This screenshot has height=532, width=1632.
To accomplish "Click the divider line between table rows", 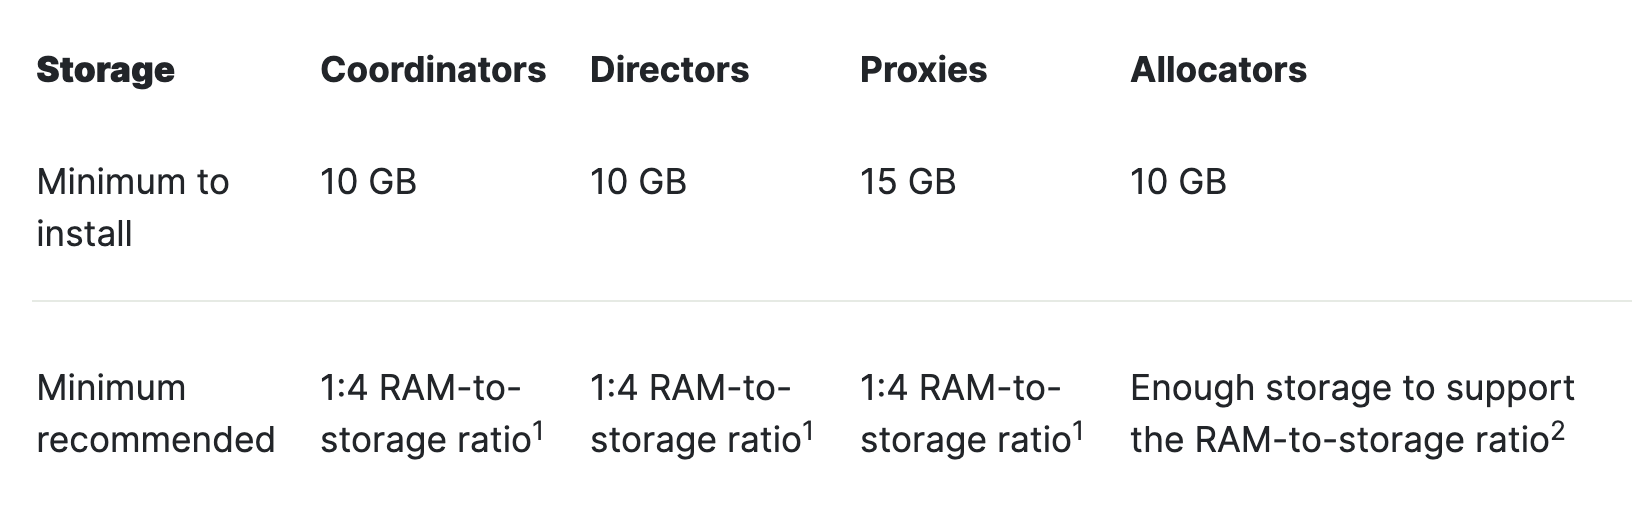I will pyautogui.click(x=830, y=300).
